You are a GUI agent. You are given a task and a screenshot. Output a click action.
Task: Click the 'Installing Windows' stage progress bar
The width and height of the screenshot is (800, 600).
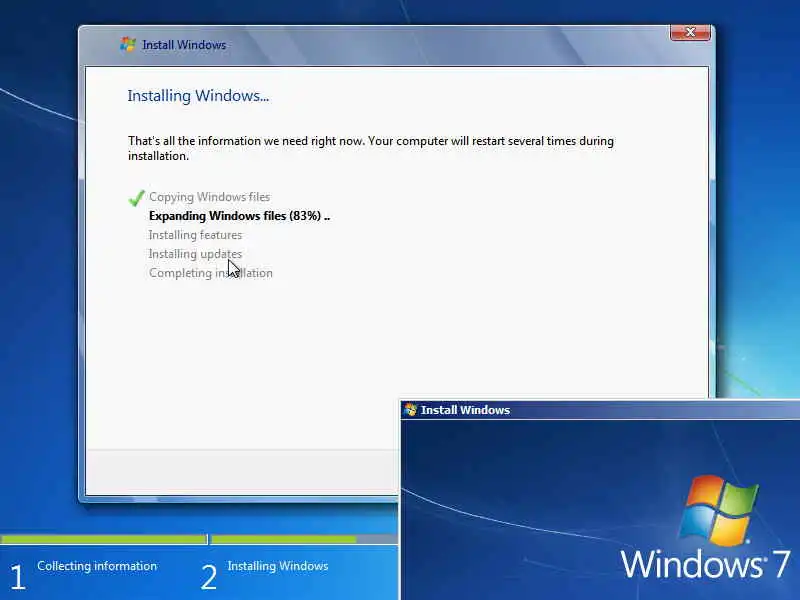tap(304, 539)
